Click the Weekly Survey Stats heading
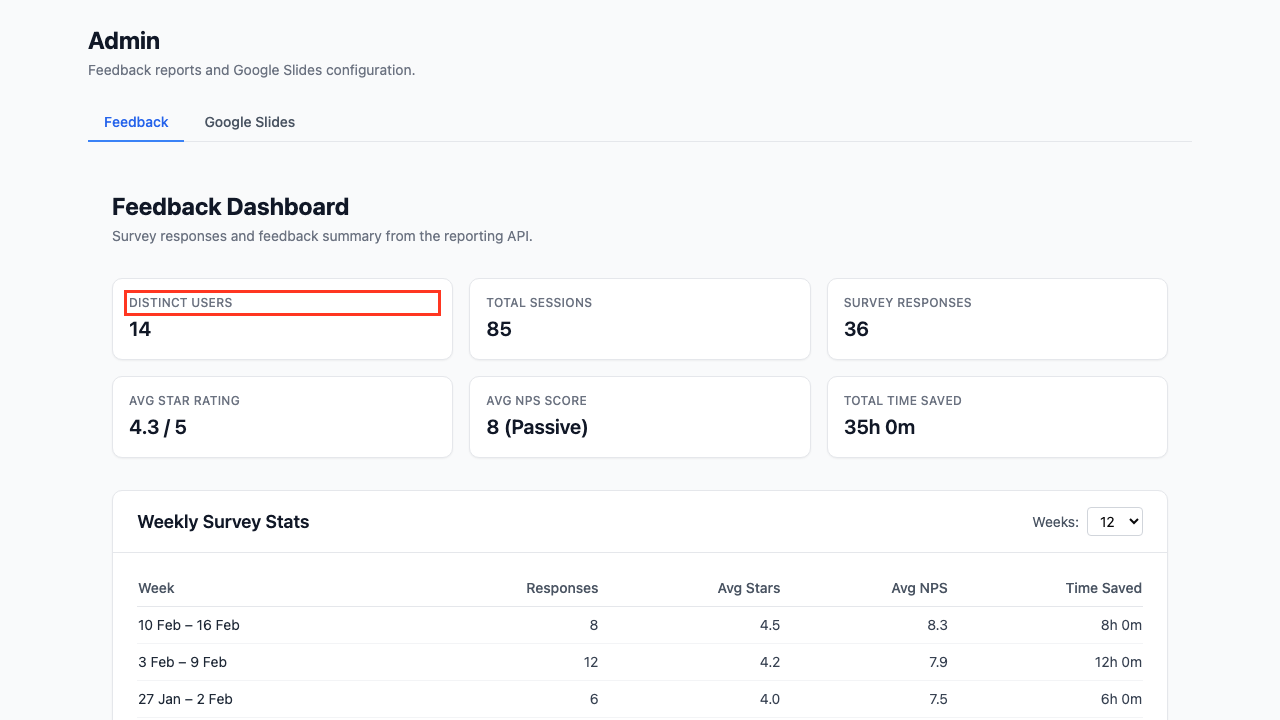1280x720 pixels. (x=223, y=522)
